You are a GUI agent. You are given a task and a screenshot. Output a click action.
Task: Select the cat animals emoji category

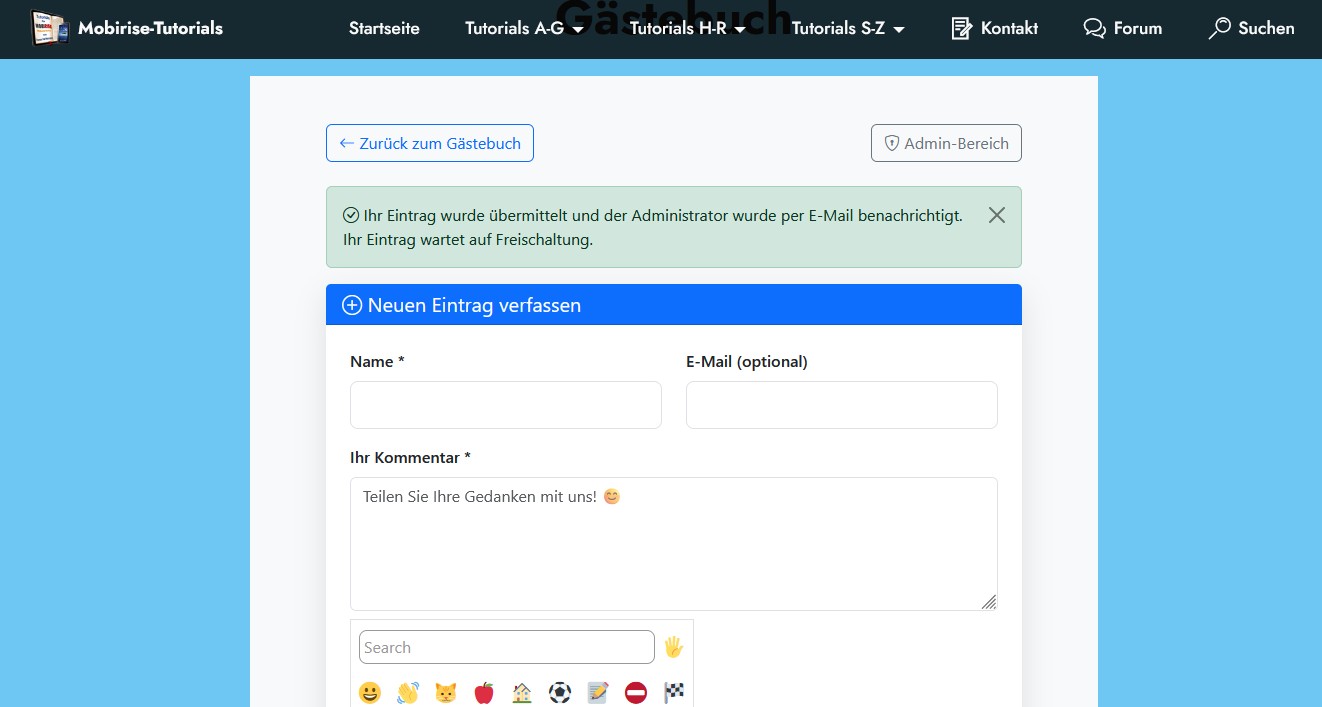pyautogui.click(x=446, y=692)
